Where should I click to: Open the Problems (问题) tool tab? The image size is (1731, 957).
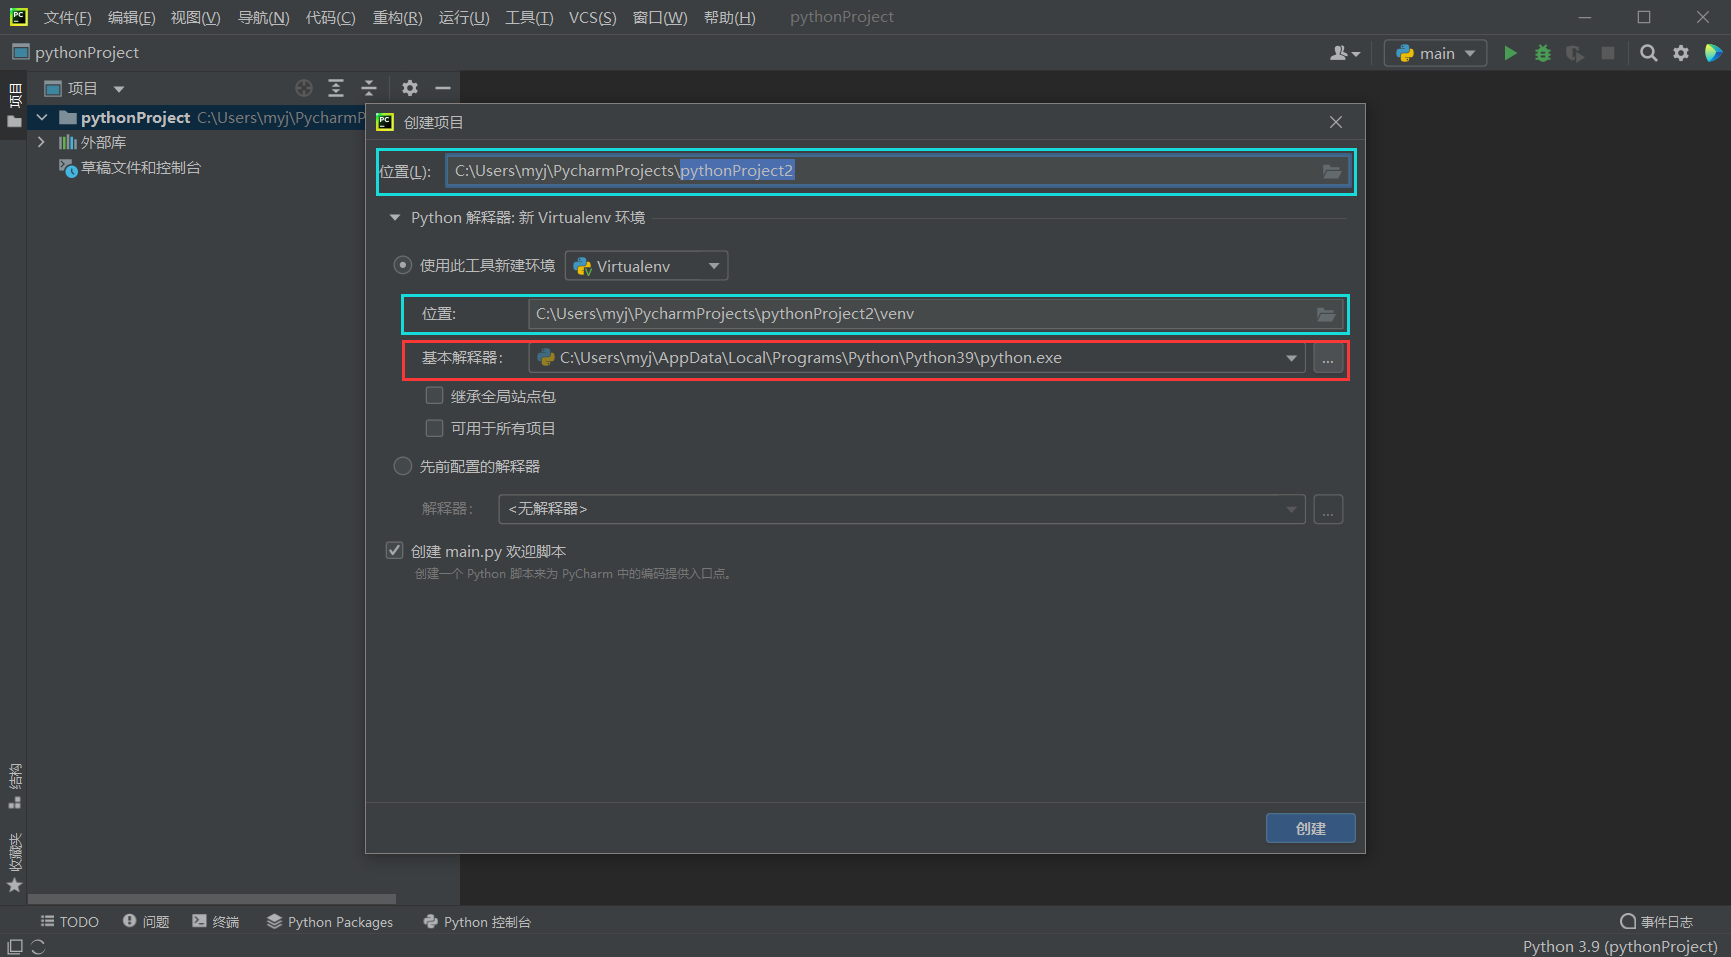(146, 922)
